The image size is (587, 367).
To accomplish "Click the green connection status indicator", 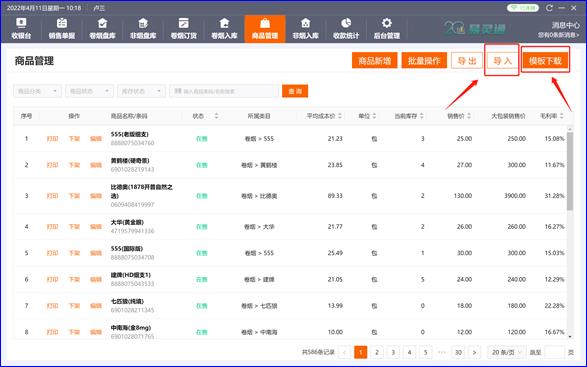I will pyautogui.click(x=523, y=8).
